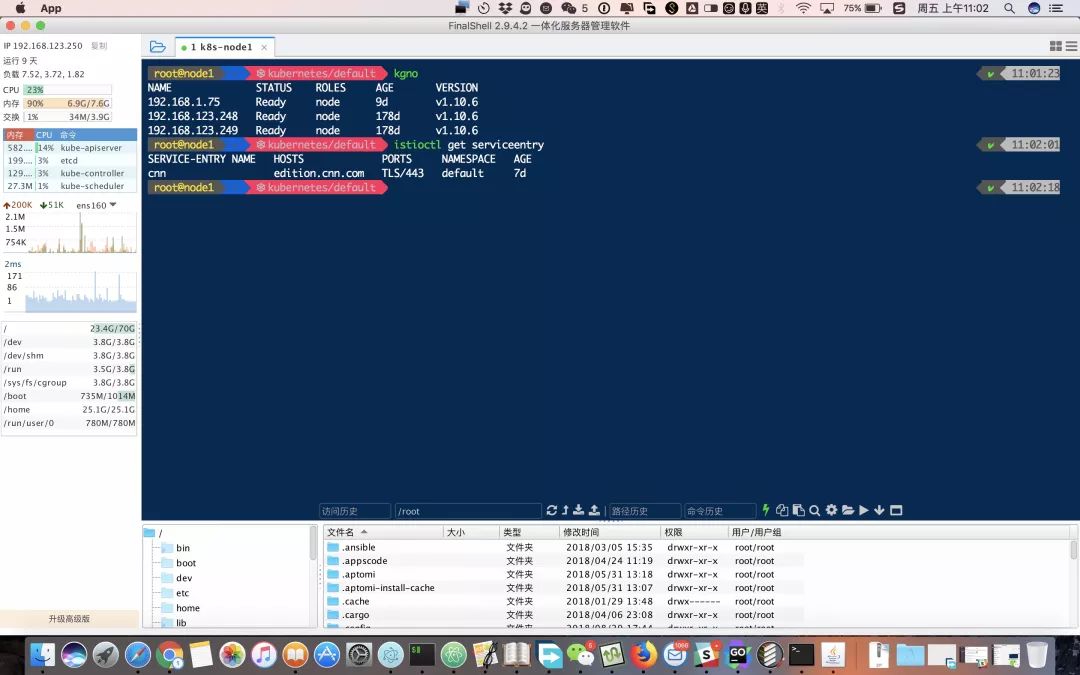Screen dimensions: 1080x675
Task: Select the etc folder in tree
Action: point(176,593)
